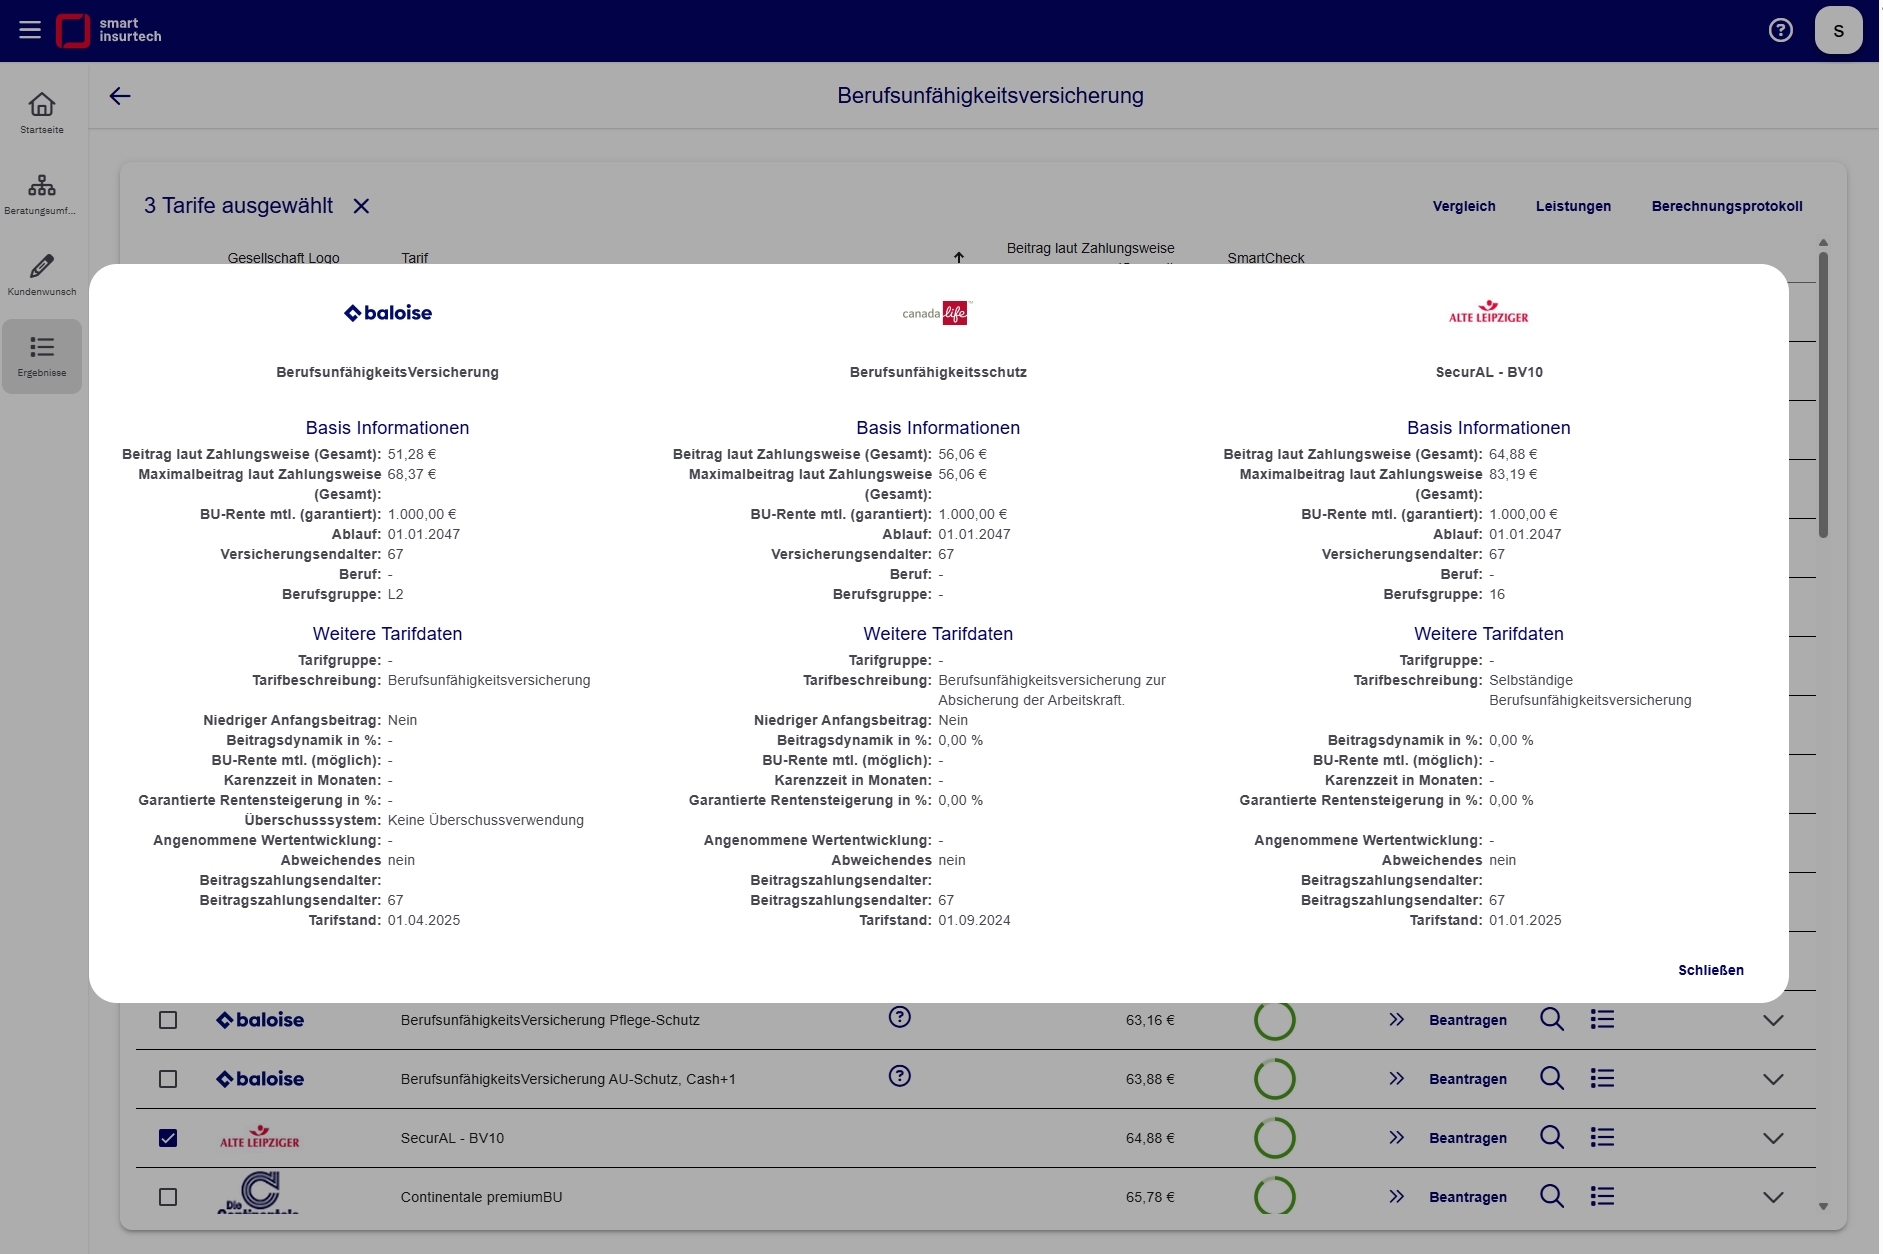Open magnifier details for AU-Schutz, Cash+1 row
This screenshot has height=1254, width=1883.
tap(1552, 1079)
